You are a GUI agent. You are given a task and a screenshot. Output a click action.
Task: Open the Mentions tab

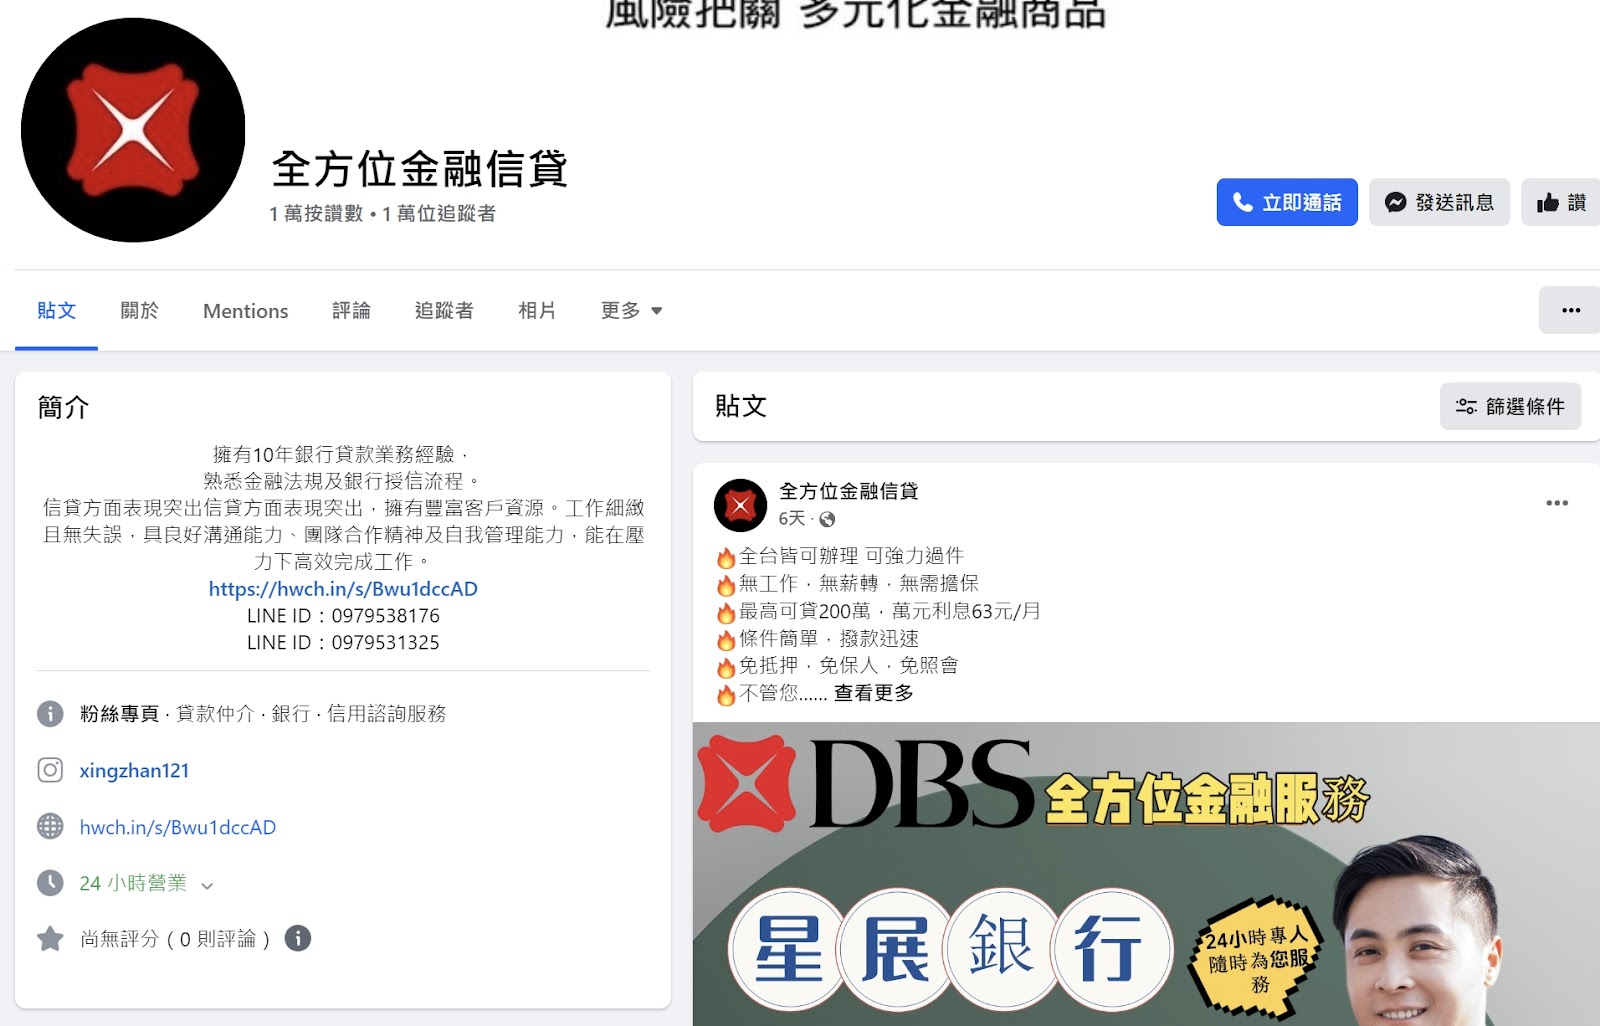pyautogui.click(x=245, y=311)
